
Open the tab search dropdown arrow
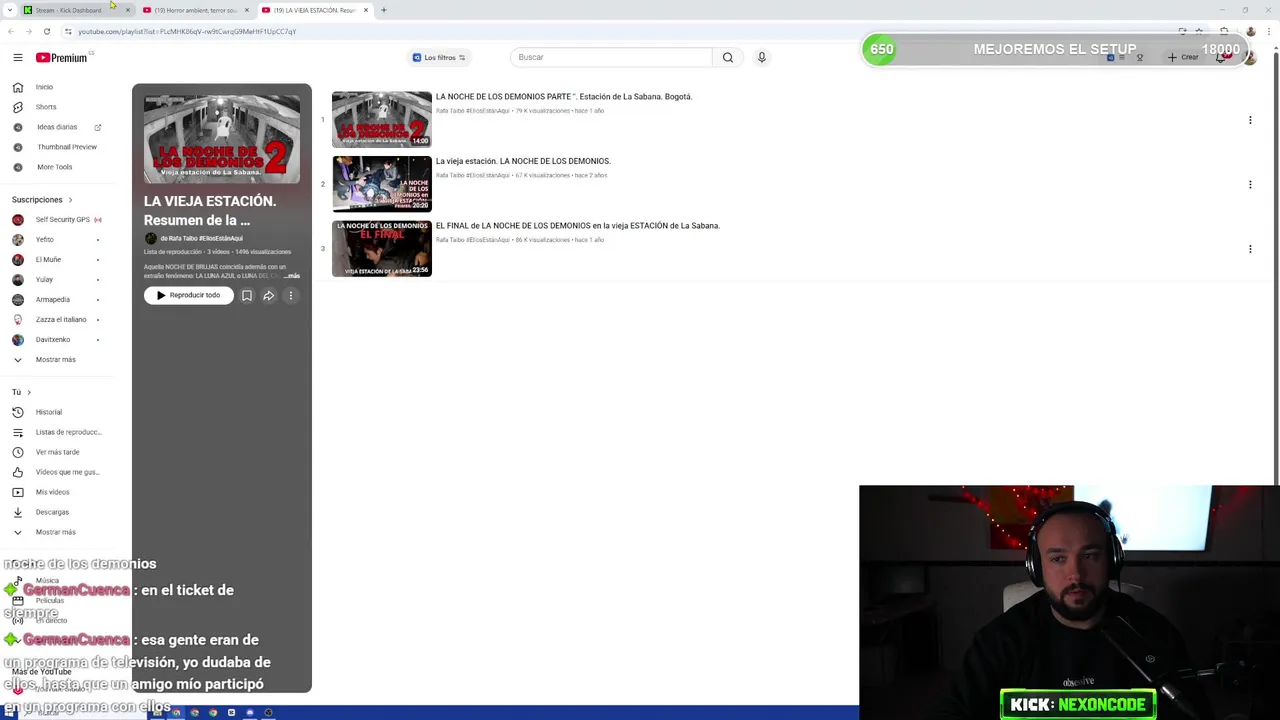[9, 10]
